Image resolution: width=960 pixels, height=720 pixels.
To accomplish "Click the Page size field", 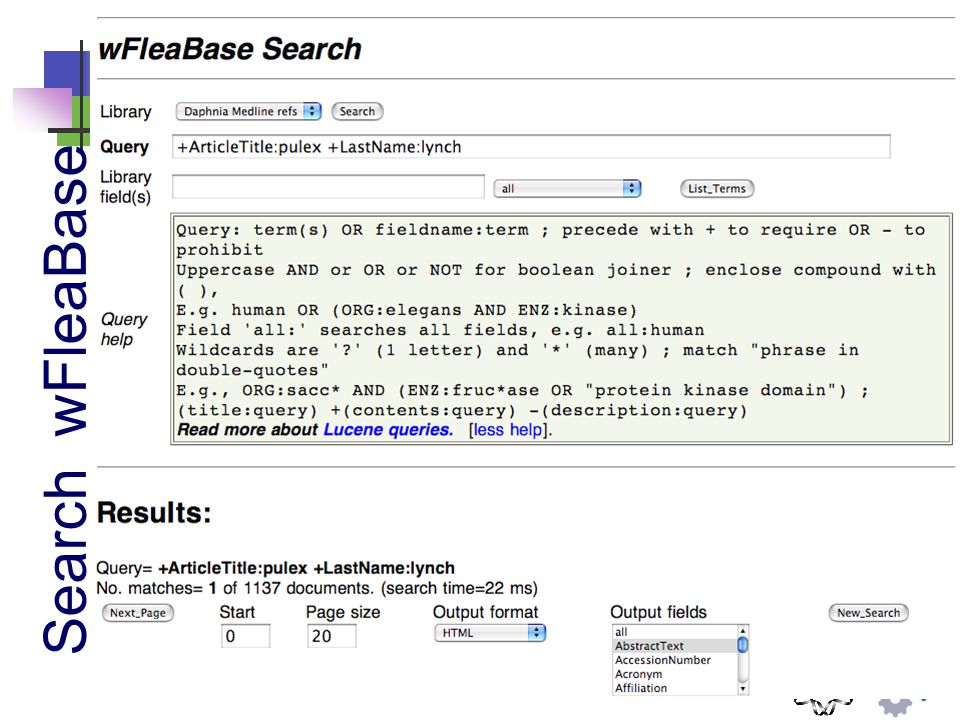I will [331, 636].
